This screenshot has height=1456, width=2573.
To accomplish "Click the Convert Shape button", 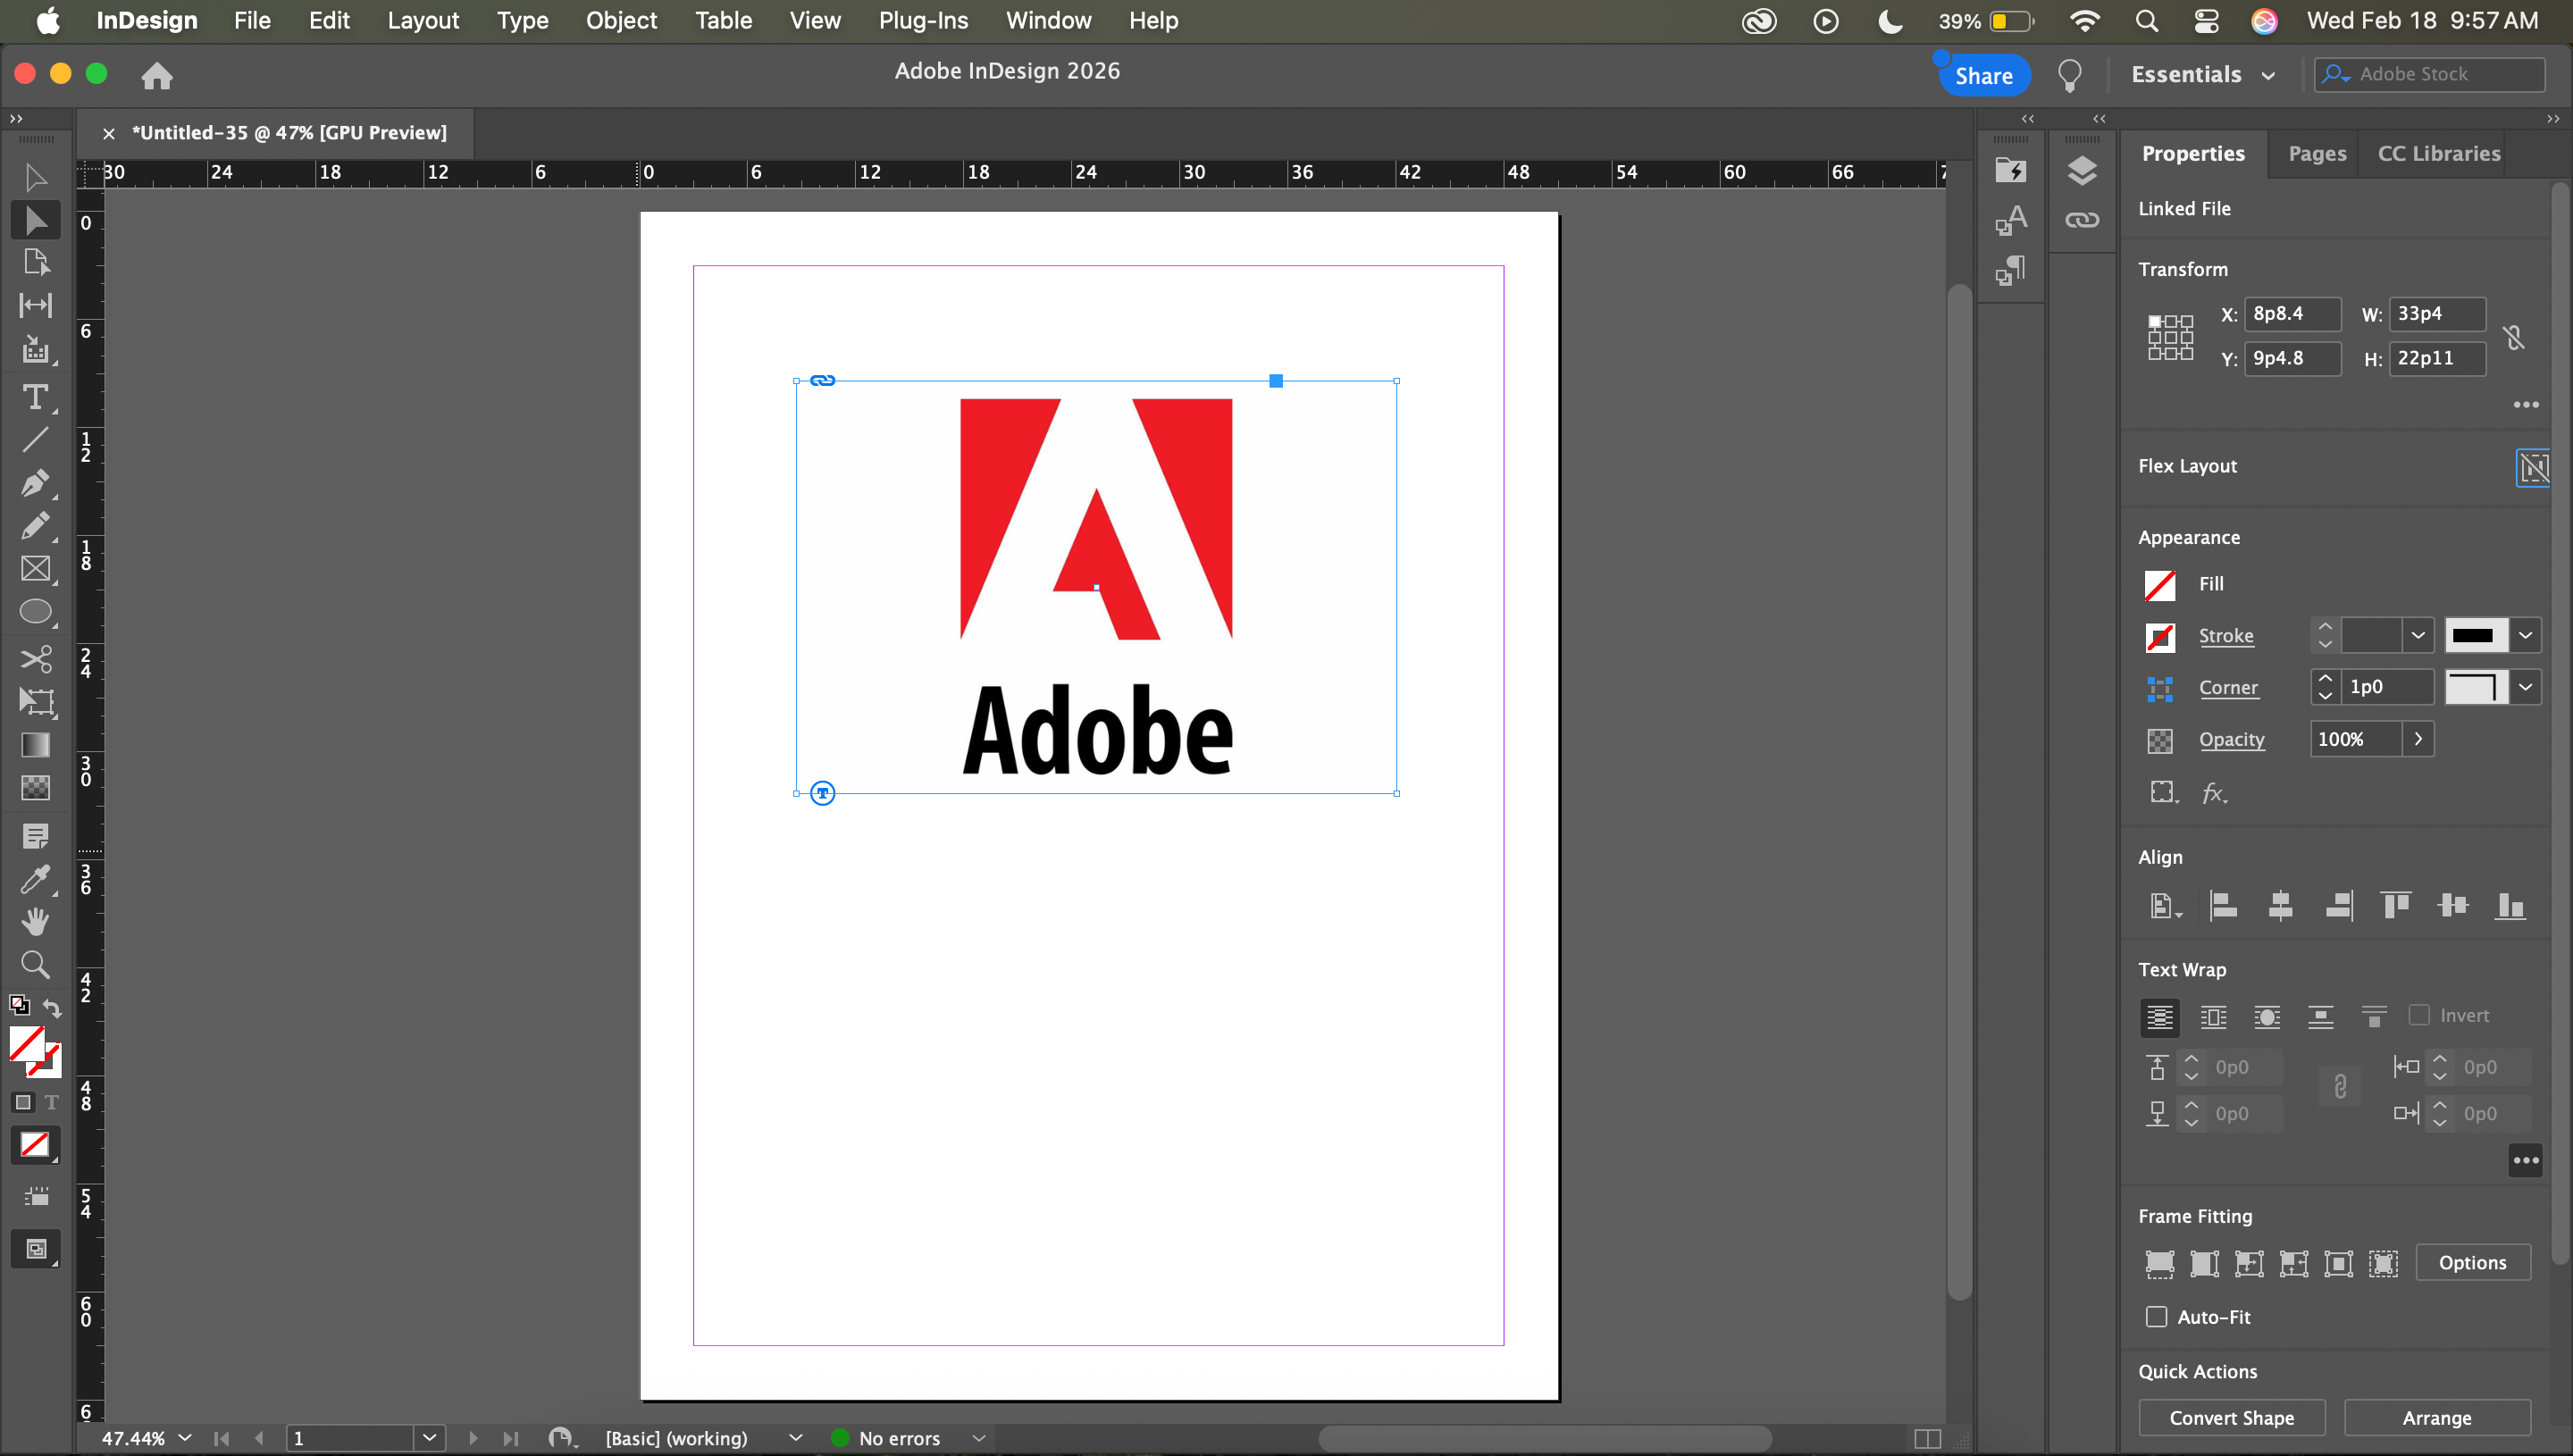I will pos(2231,1418).
